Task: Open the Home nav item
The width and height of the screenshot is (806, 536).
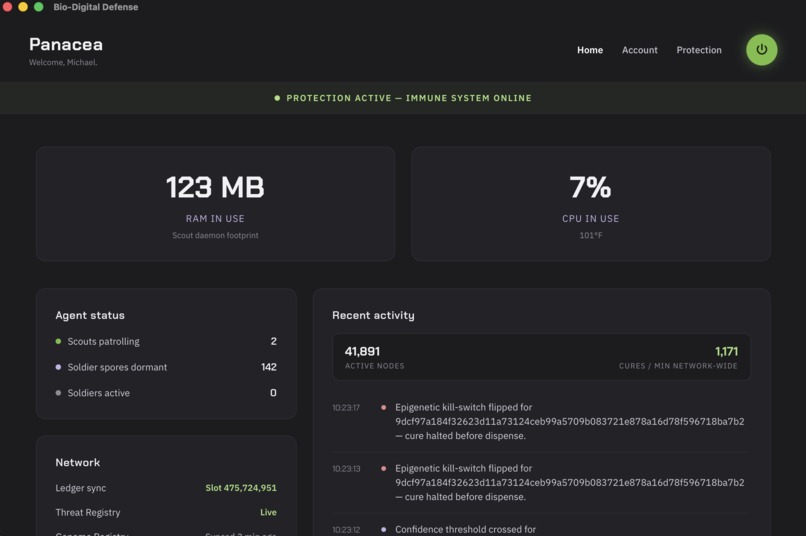Action: coord(590,50)
